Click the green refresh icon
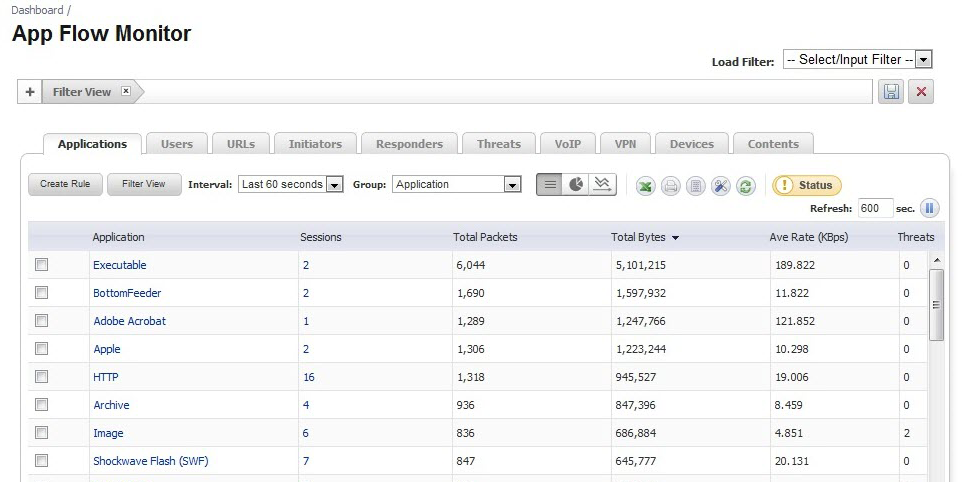The width and height of the screenshot is (975, 482). click(746, 186)
